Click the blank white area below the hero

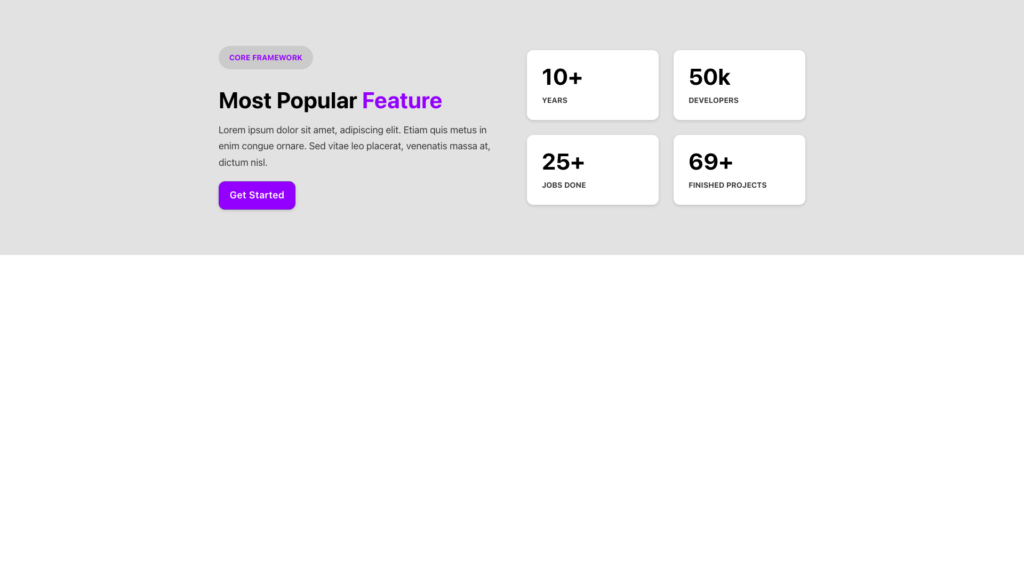(512, 420)
